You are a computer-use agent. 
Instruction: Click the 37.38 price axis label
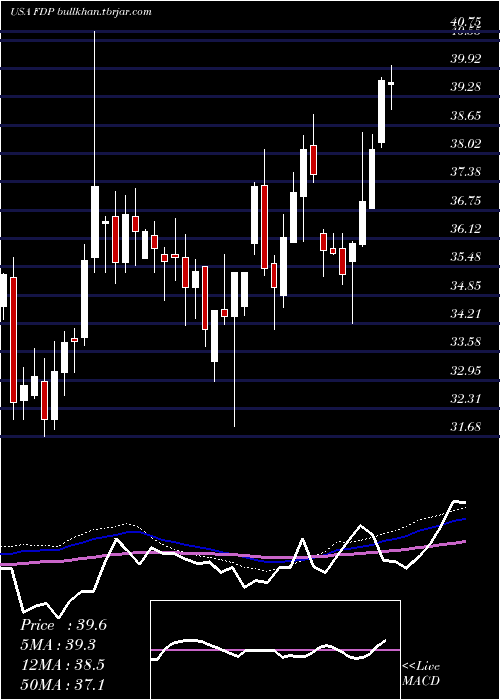pyautogui.click(x=466, y=172)
